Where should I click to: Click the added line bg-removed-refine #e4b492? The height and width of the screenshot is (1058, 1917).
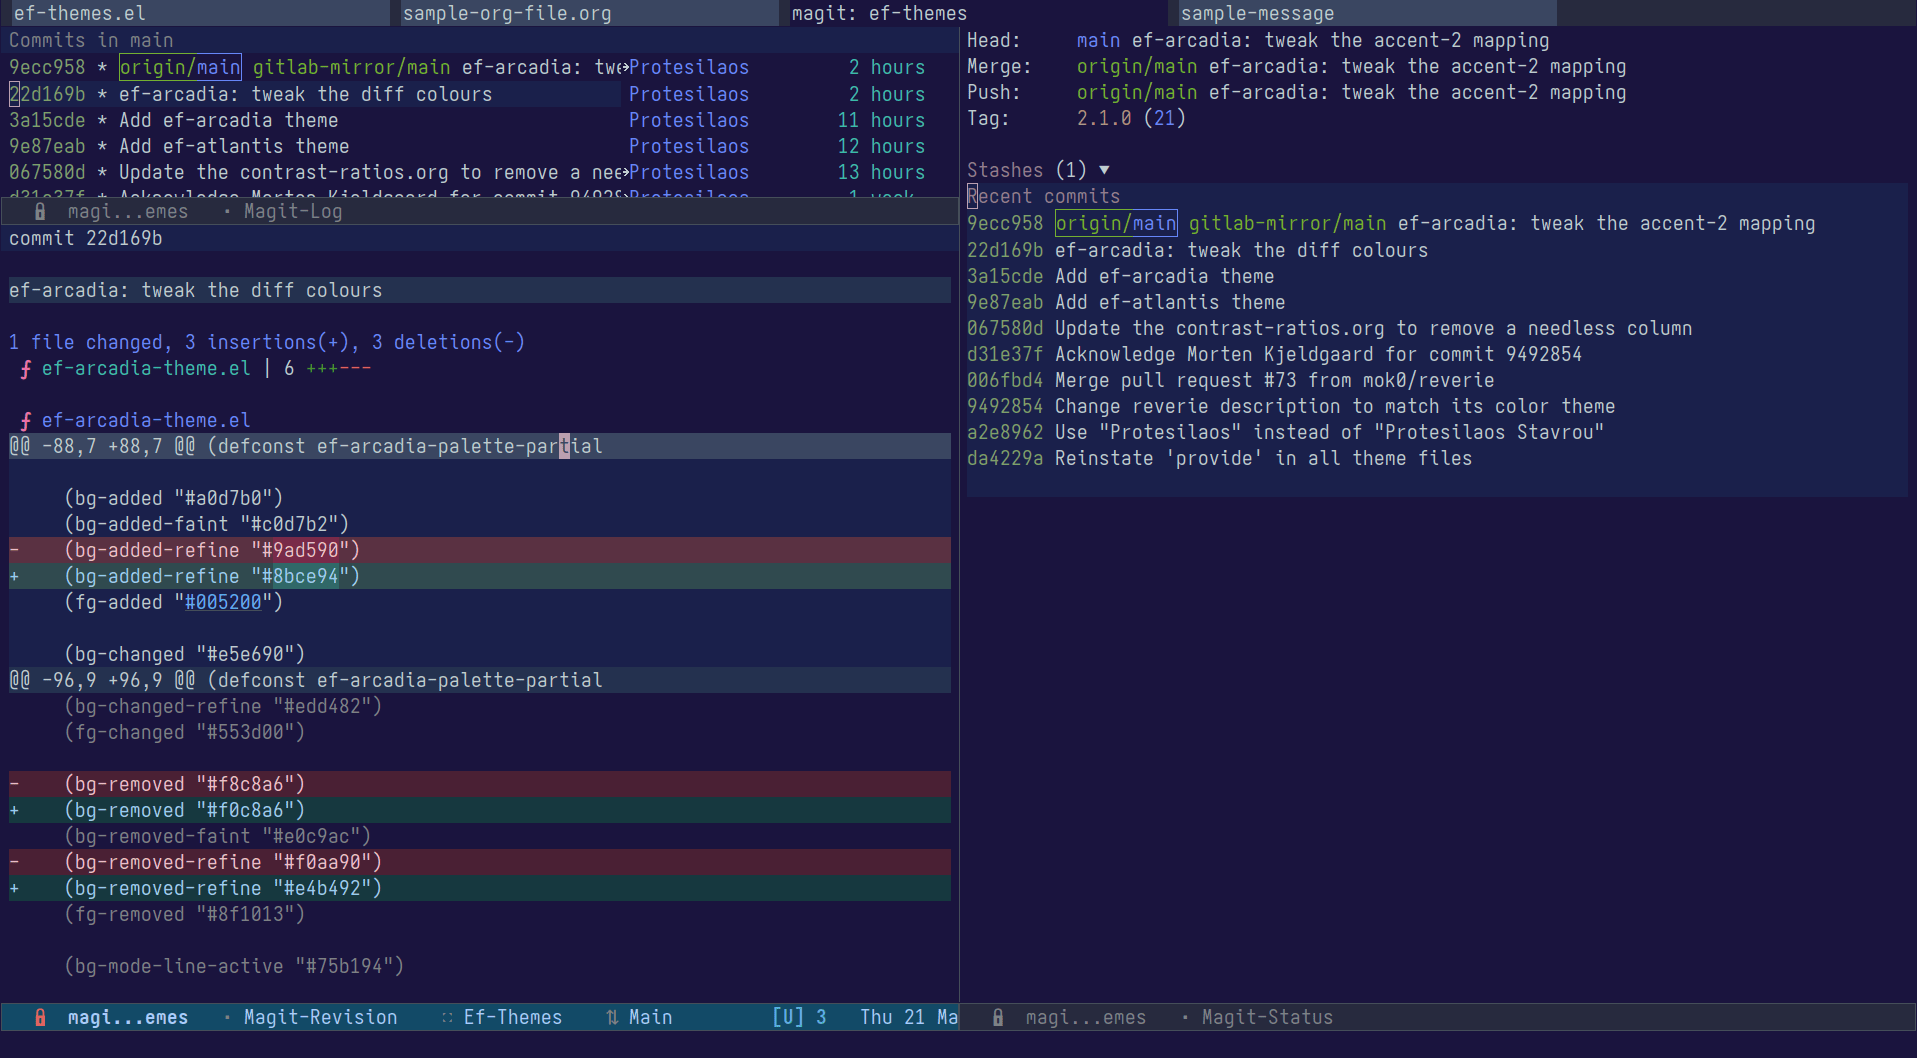tap(480, 888)
